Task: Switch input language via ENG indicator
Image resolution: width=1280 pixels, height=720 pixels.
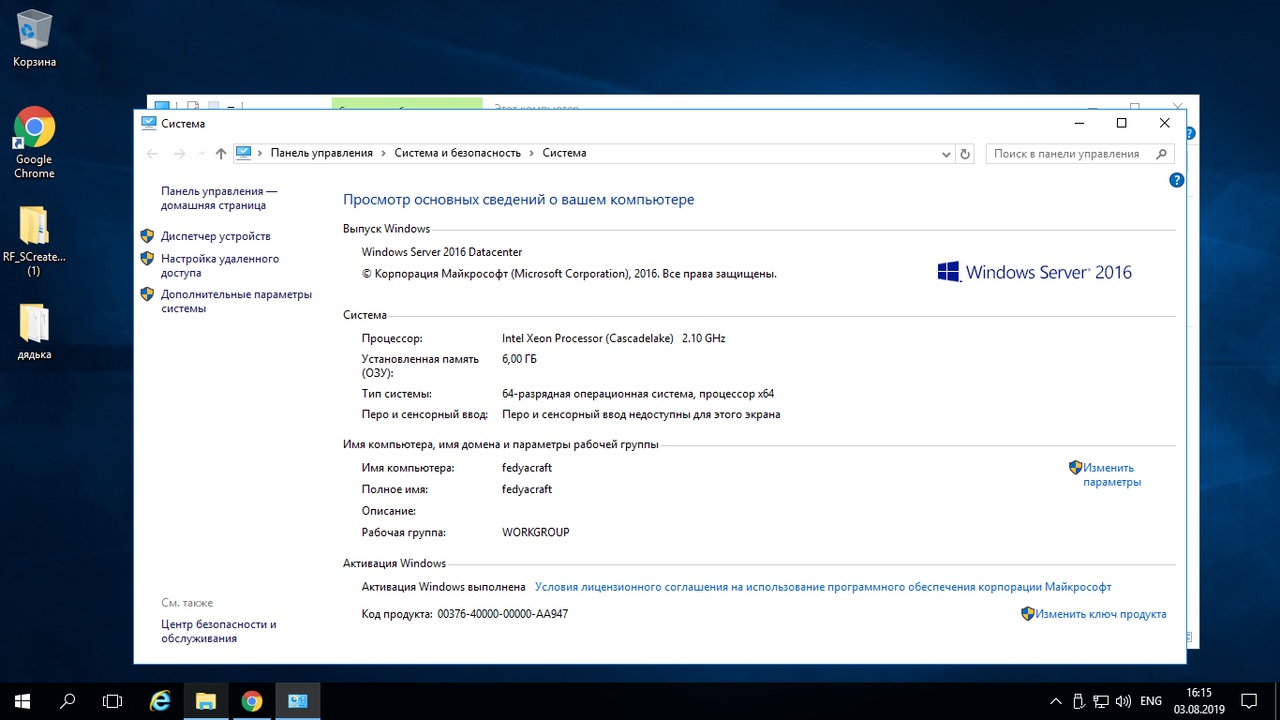Action: [x=1150, y=701]
